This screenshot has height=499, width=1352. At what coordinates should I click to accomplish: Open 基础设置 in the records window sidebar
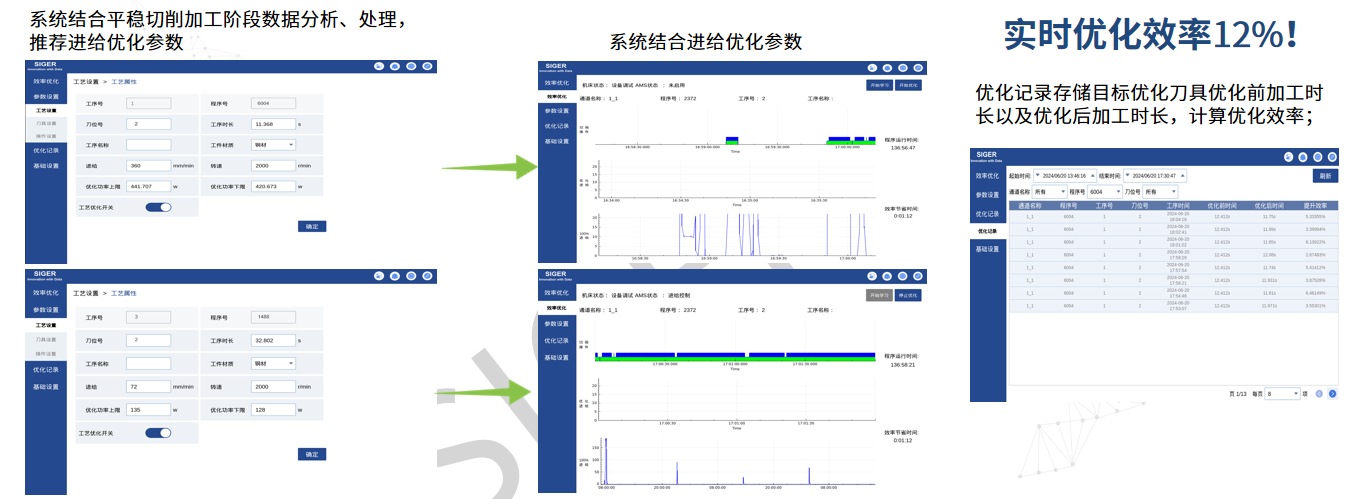click(x=988, y=249)
